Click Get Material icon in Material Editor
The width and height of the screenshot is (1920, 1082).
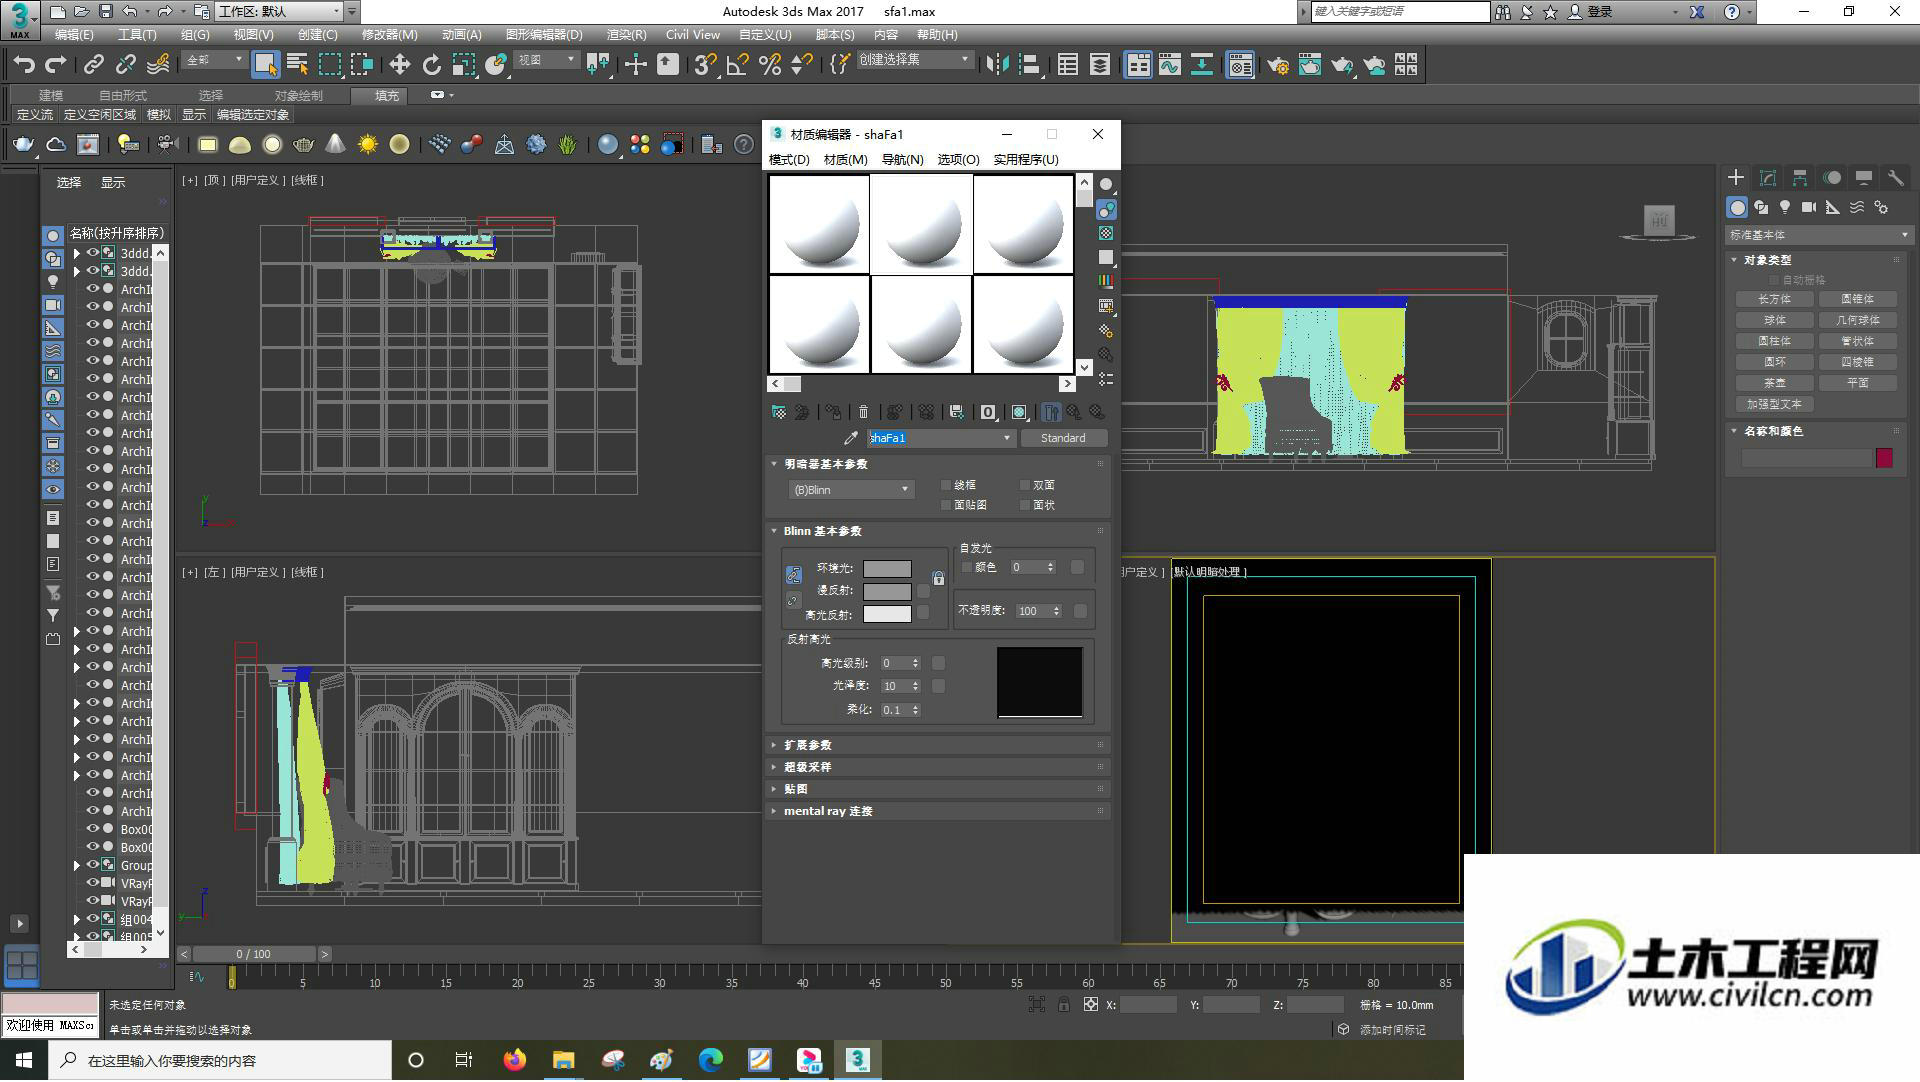pos(779,412)
